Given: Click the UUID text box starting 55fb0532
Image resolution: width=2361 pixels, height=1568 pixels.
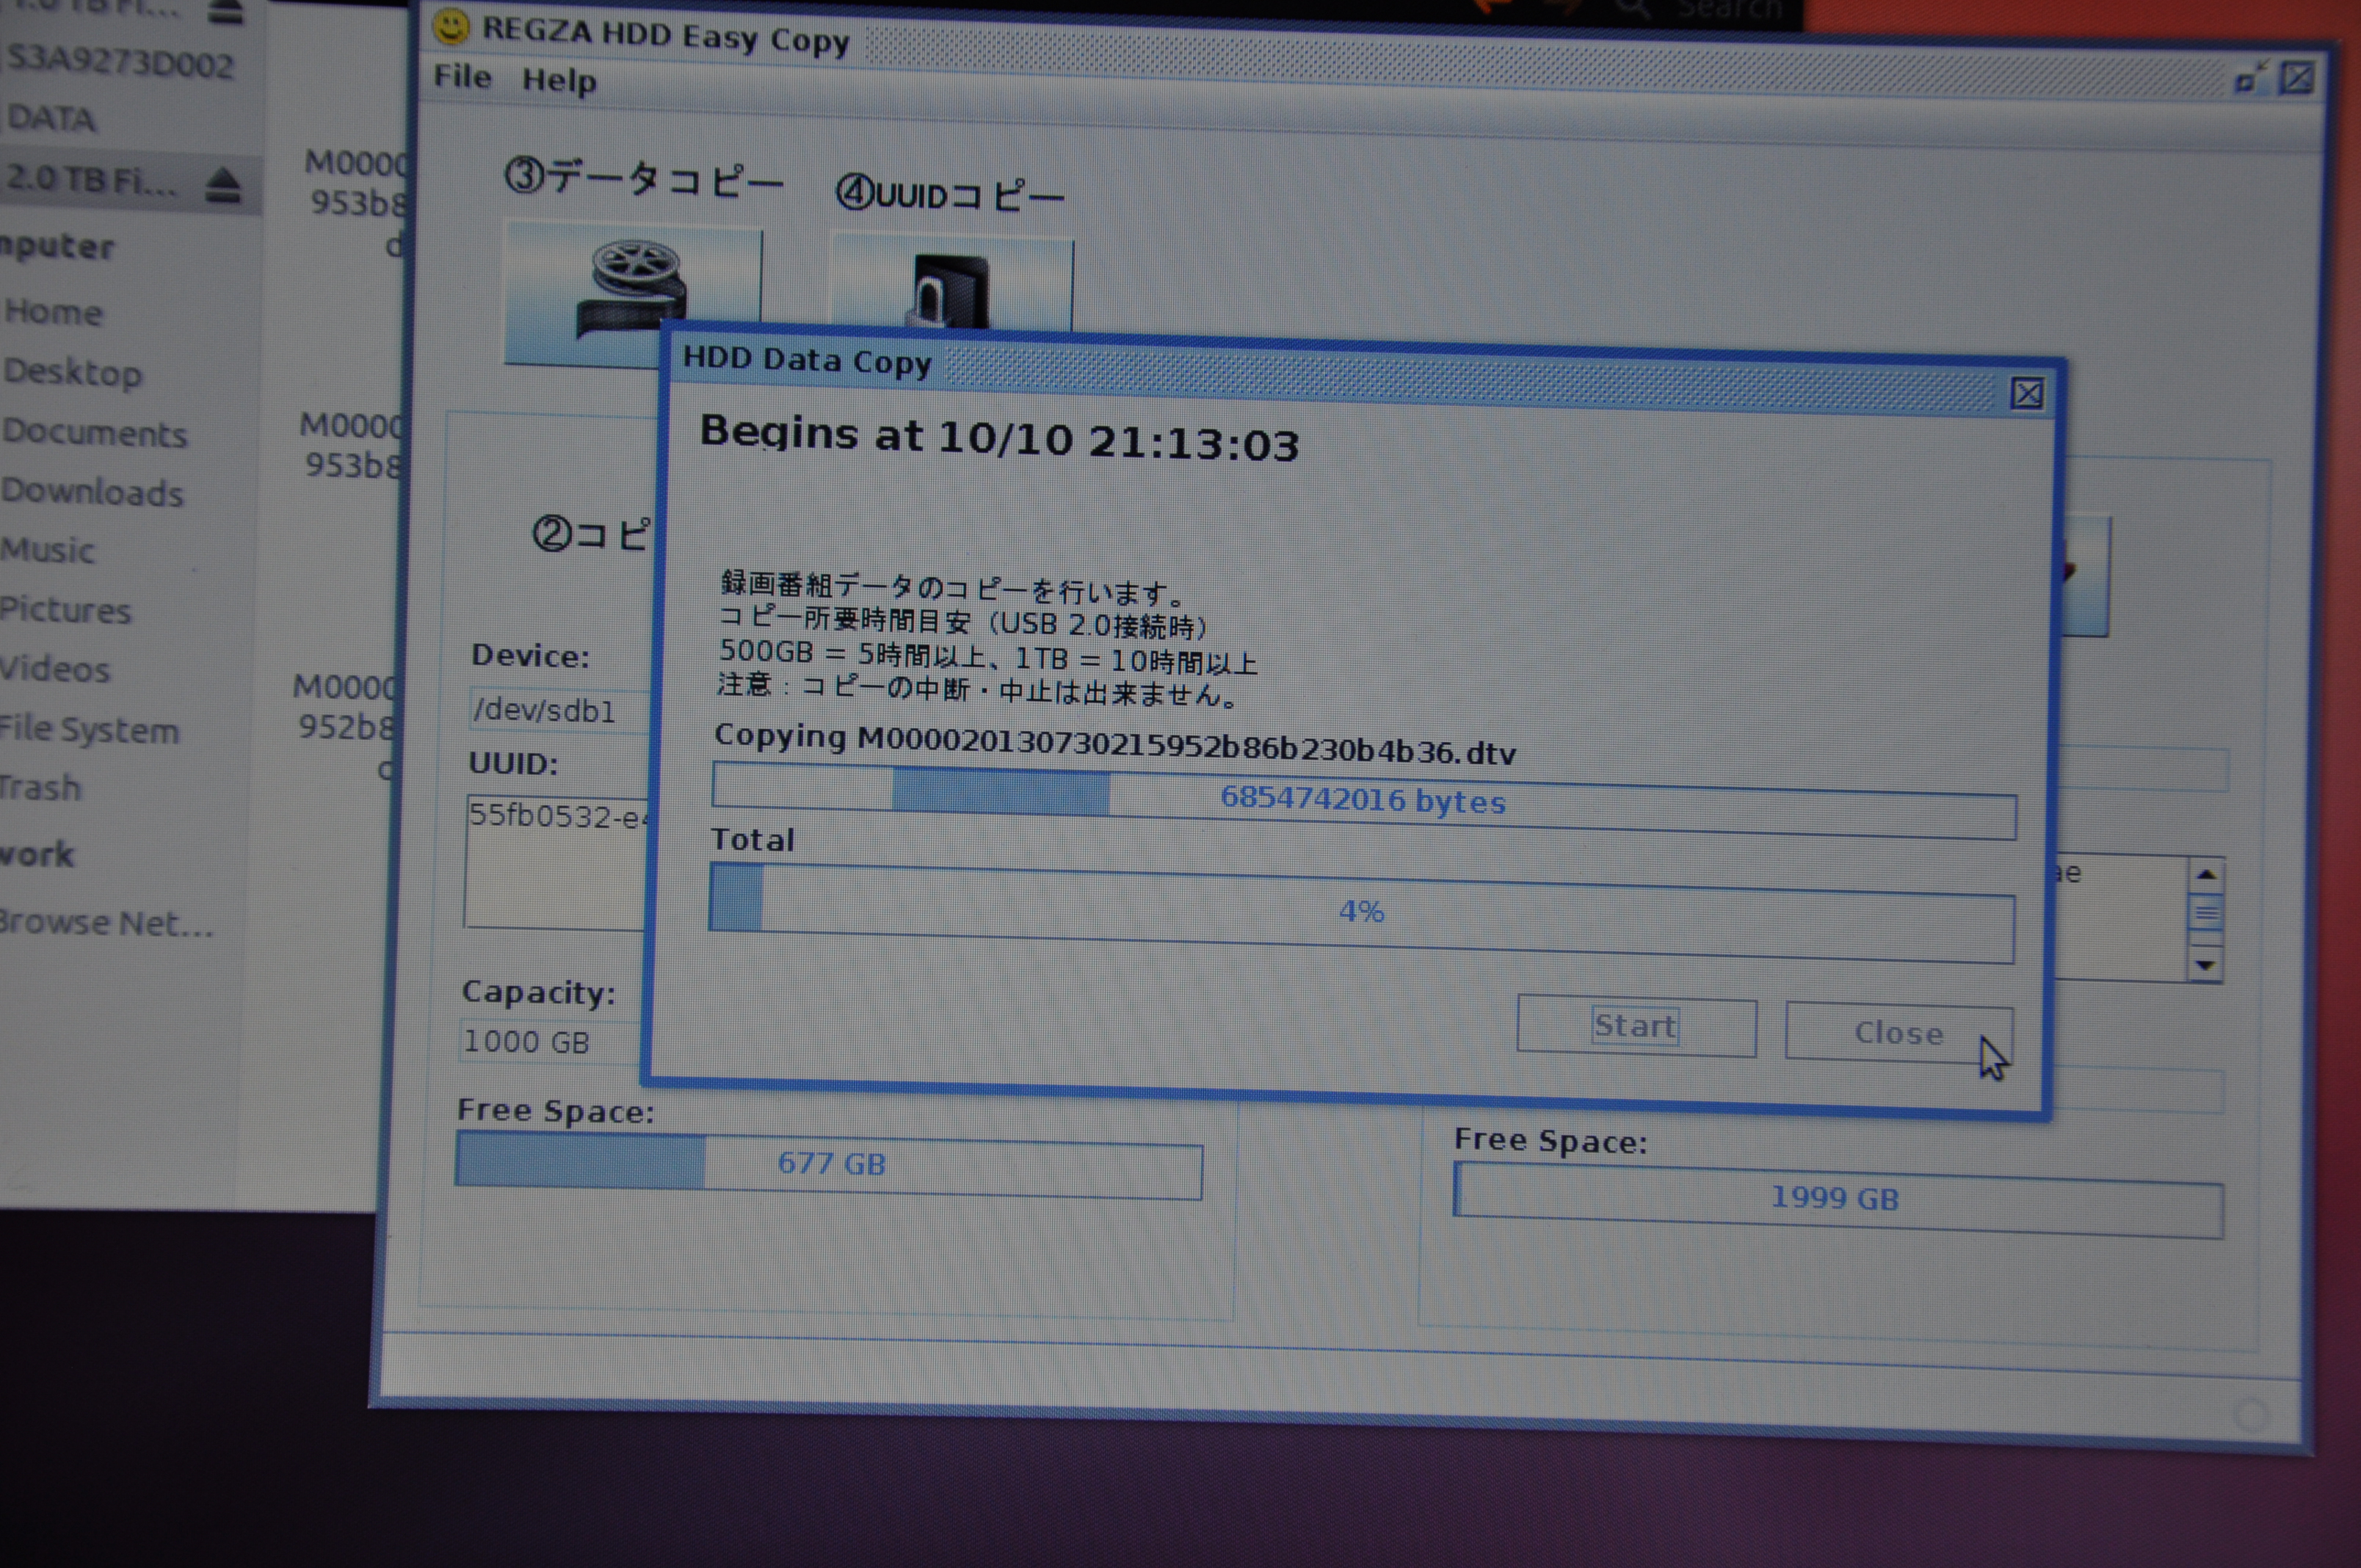Looking at the screenshot, I should point(557,862).
